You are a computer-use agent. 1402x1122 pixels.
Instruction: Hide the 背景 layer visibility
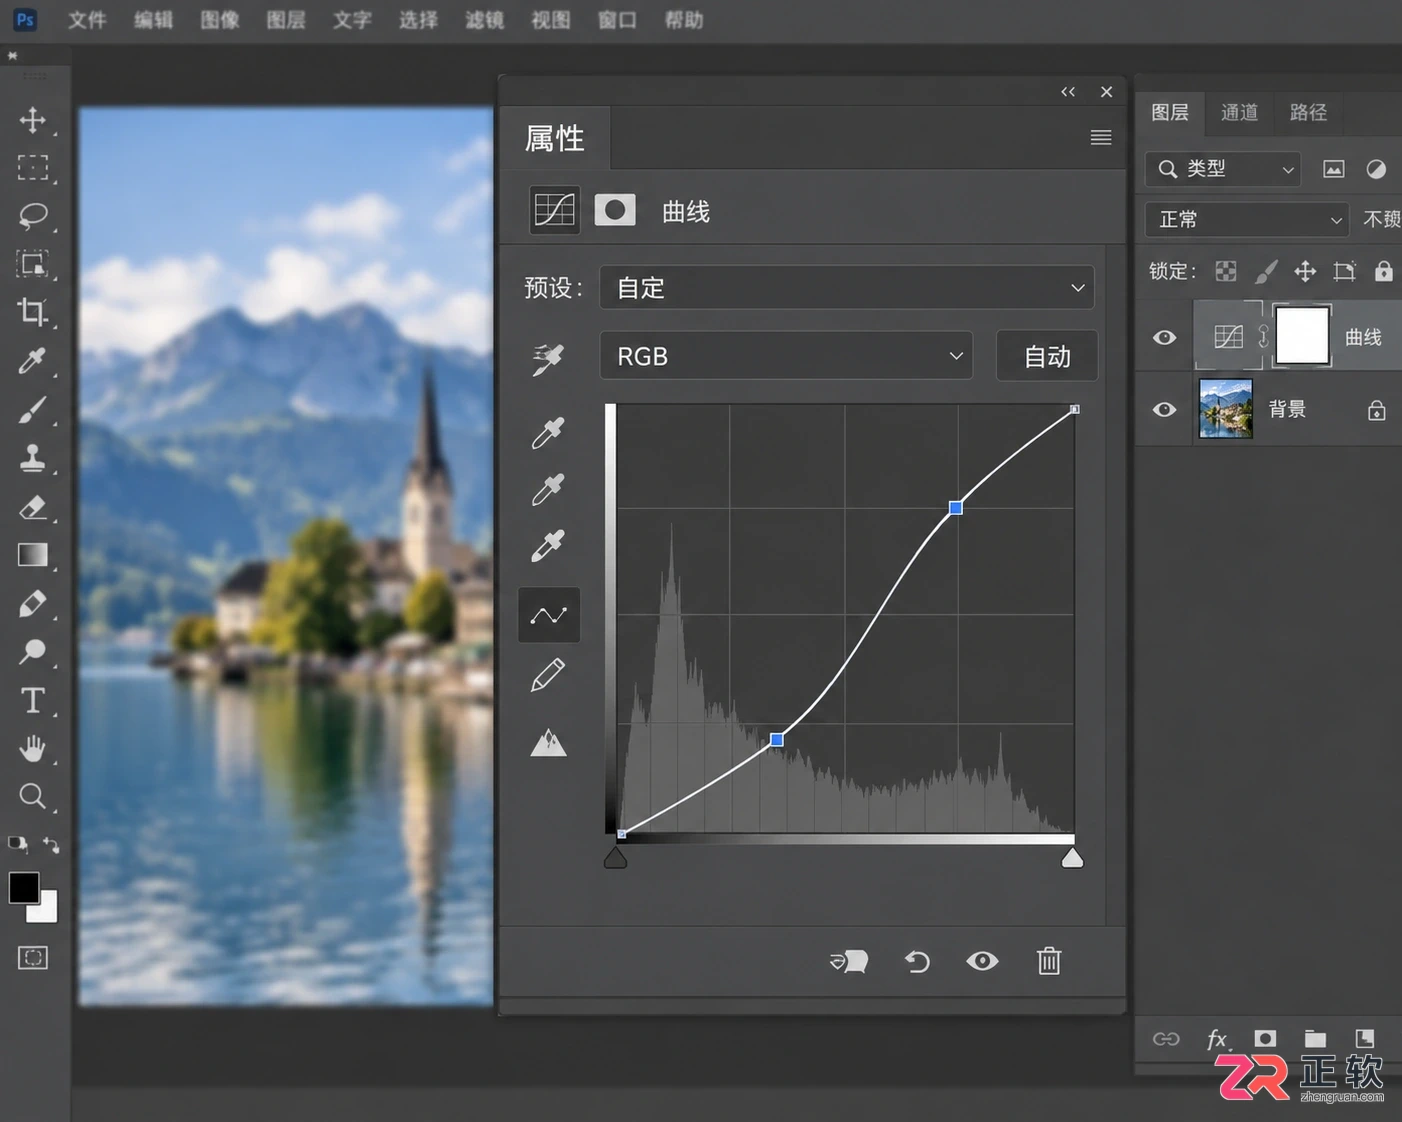tap(1165, 409)
